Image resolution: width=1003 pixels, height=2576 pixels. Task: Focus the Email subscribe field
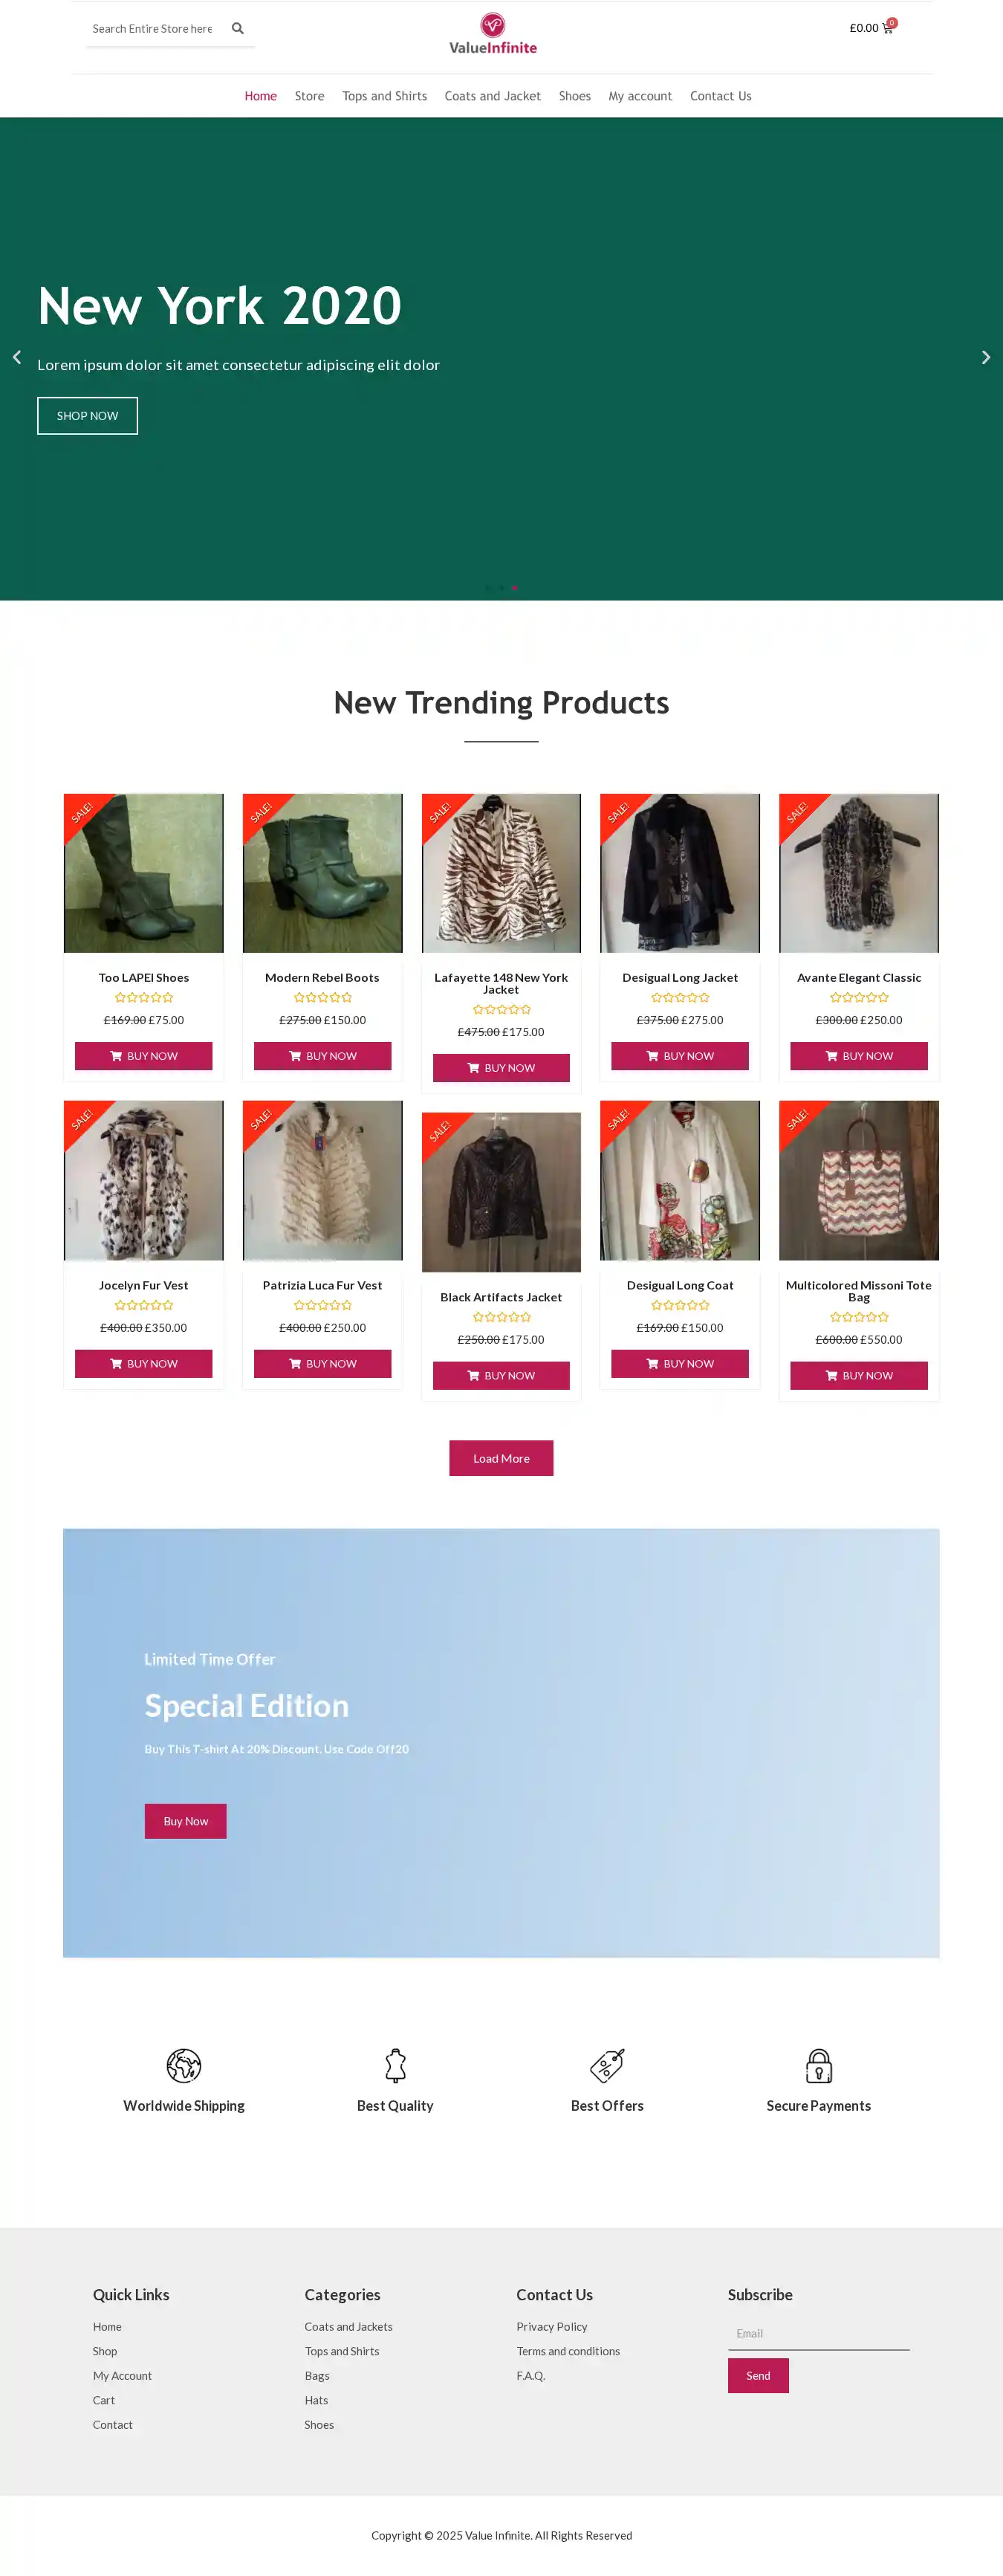pos(818,2334)
